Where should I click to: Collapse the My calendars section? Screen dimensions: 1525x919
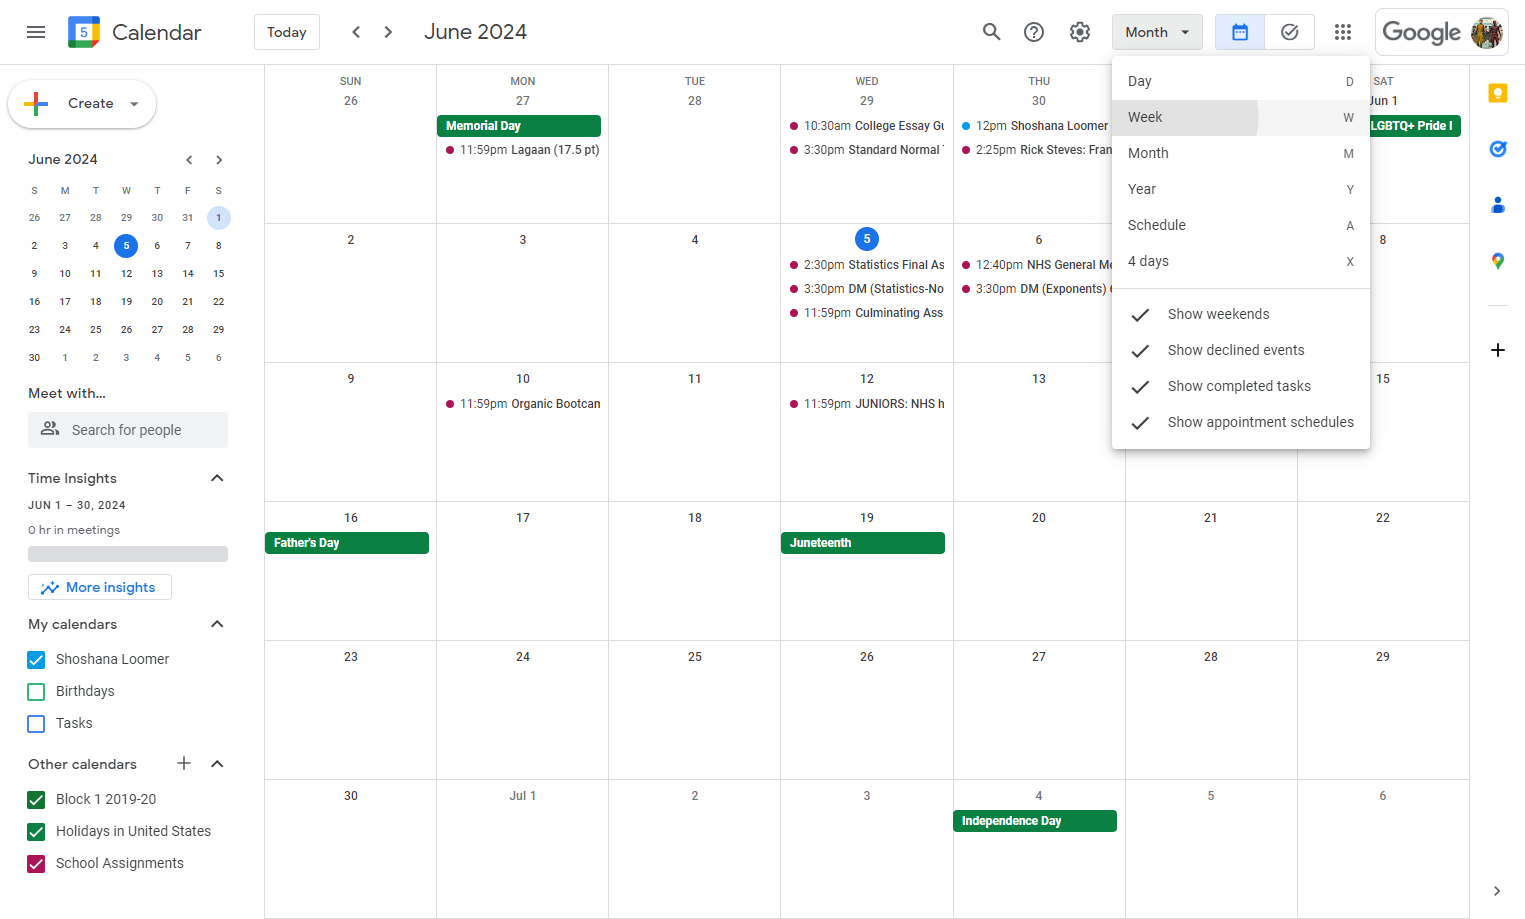[x=217, y=624]
